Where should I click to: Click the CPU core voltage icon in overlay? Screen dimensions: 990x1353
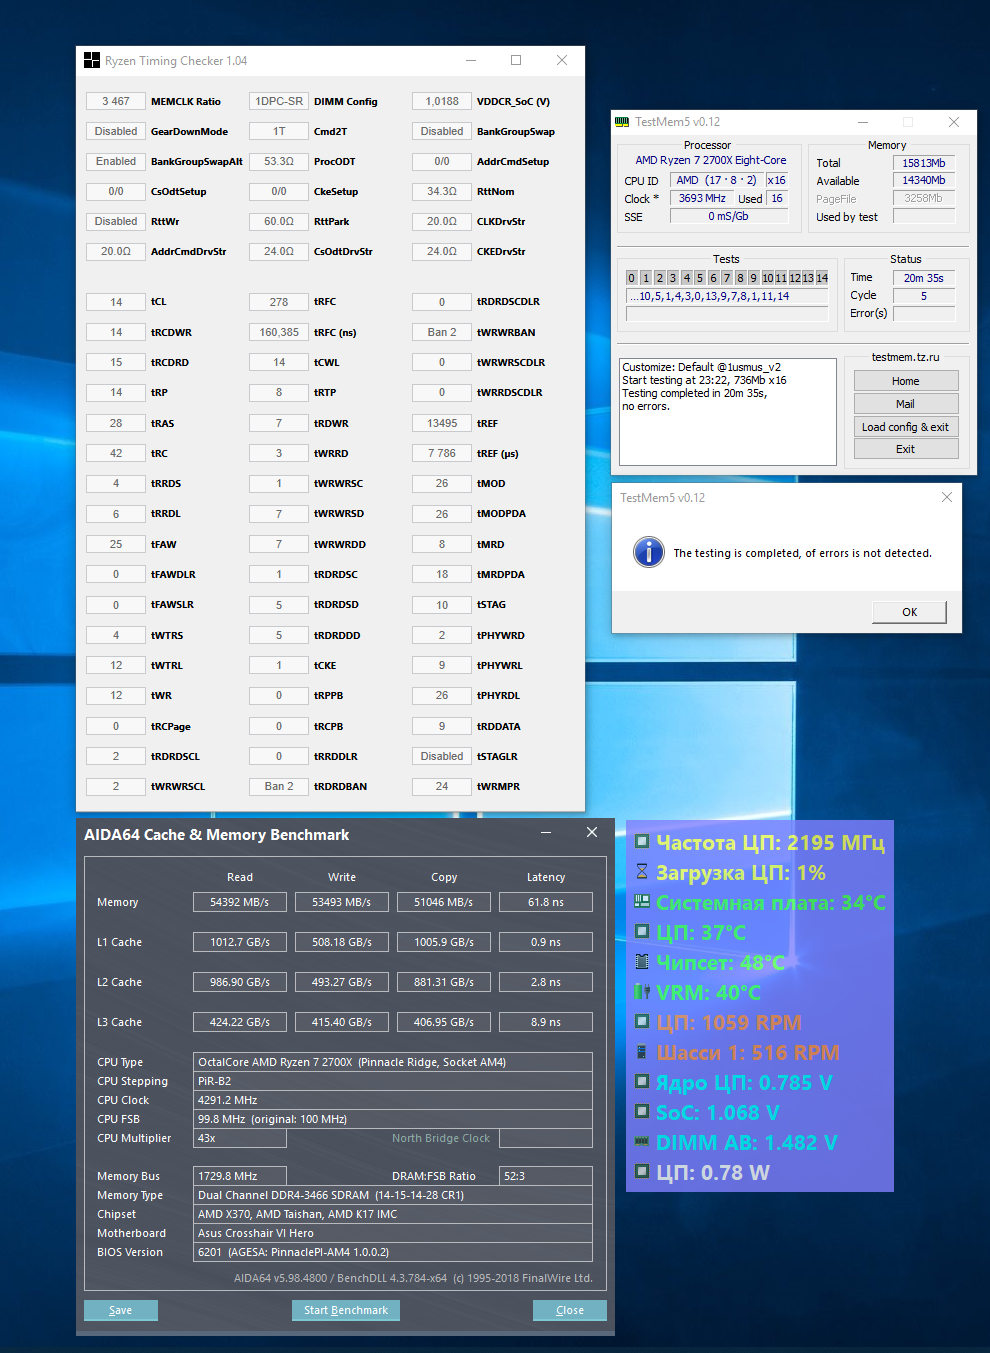click(642, 1082)
